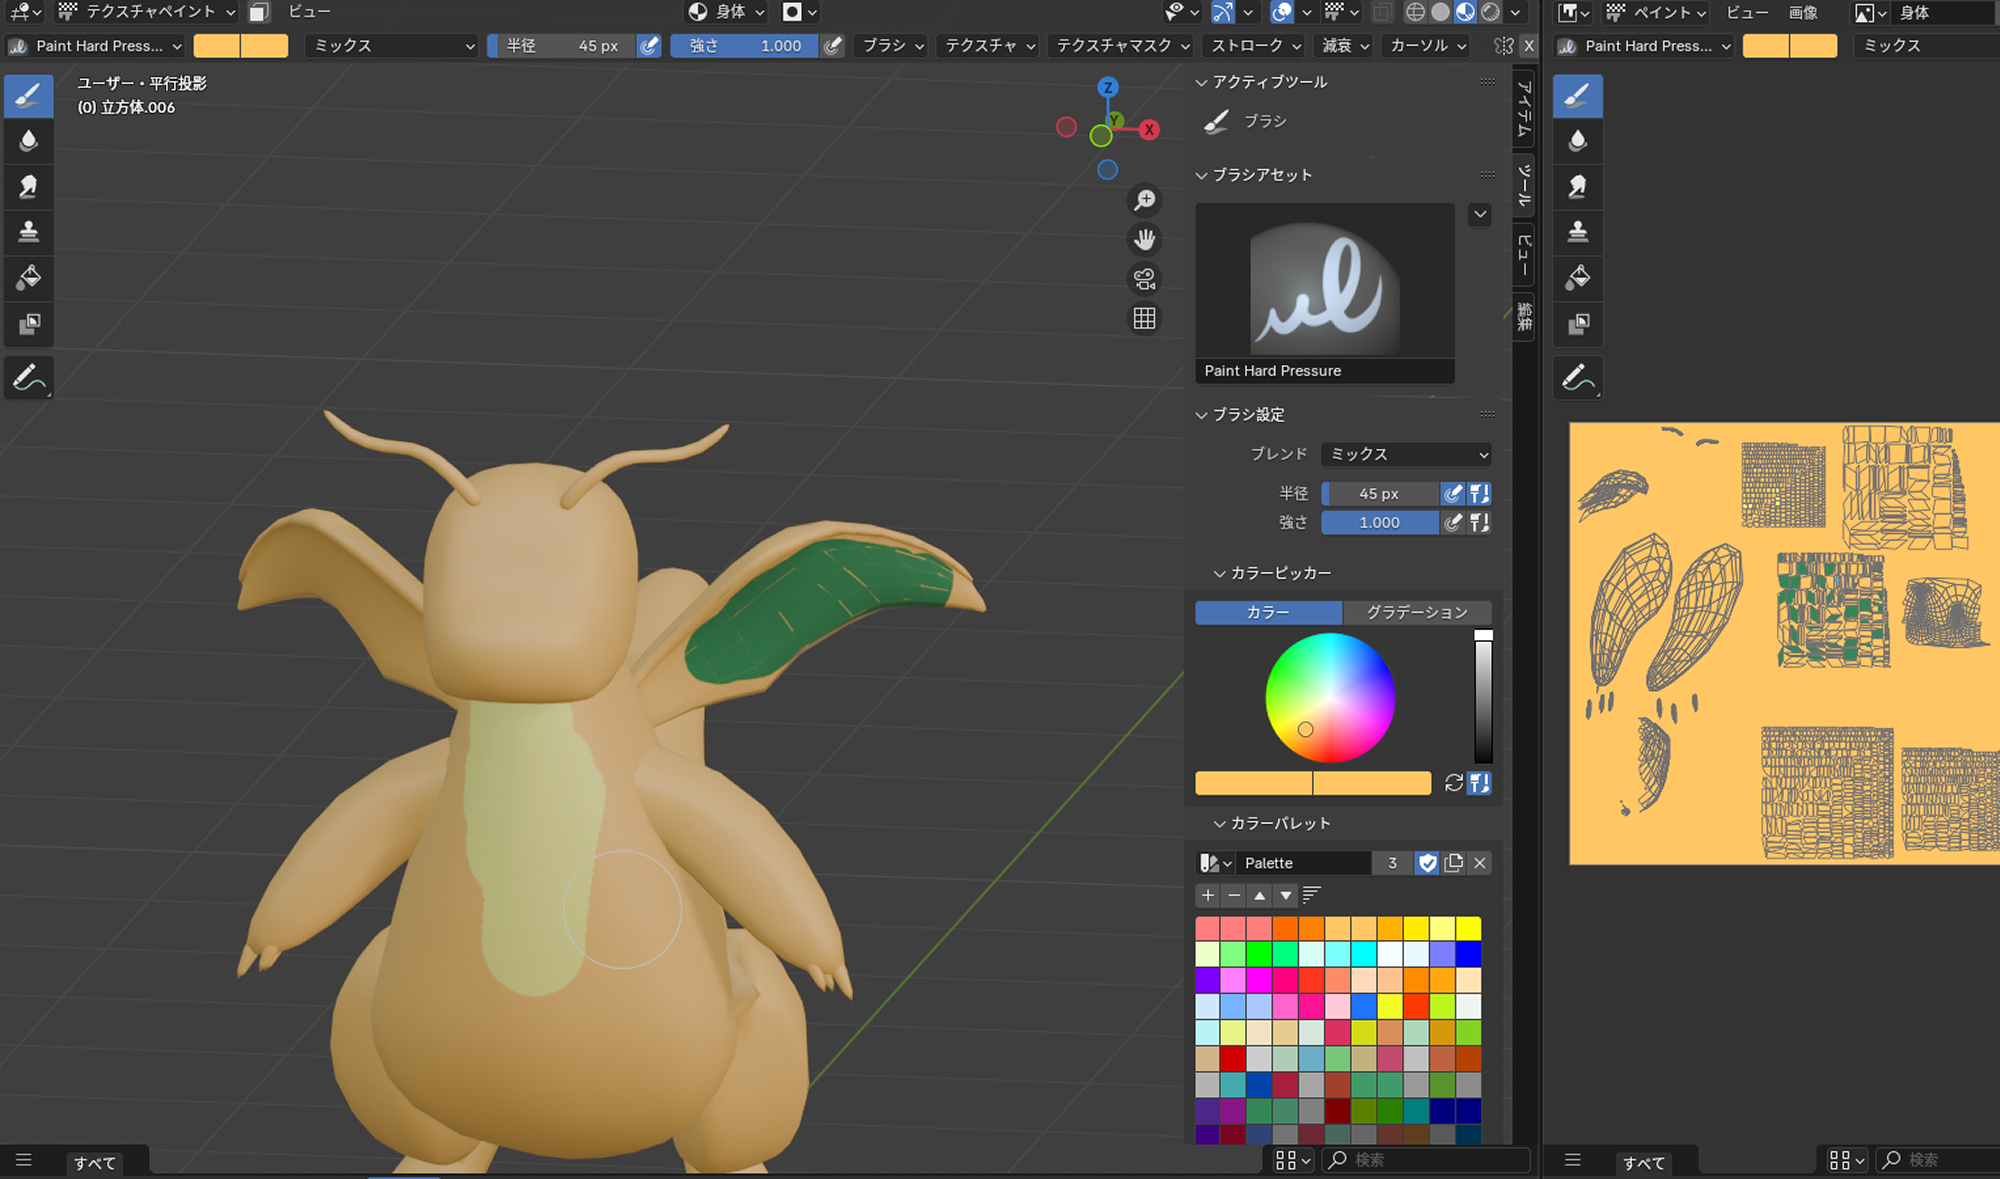Select the Soften tool in the left toolbar
The image size is (2000, 1179).
[x=29, y=141]
